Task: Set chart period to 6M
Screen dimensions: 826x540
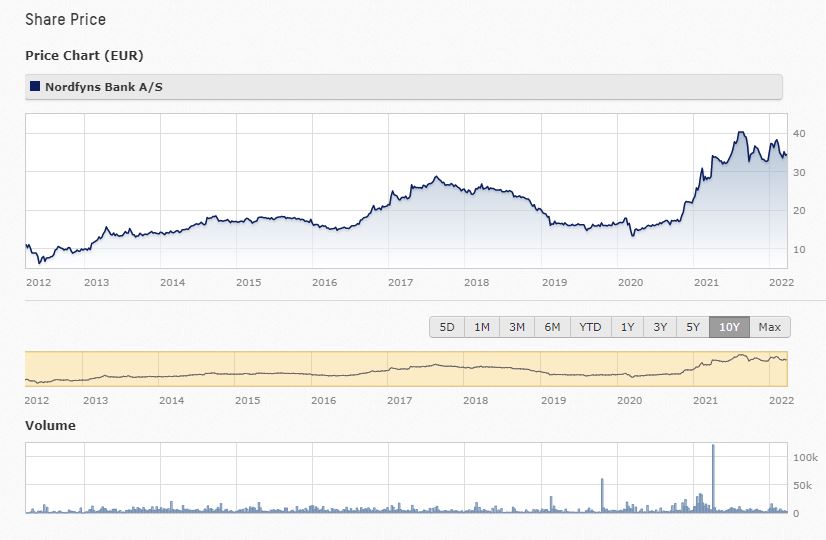Action: [552, 327]
